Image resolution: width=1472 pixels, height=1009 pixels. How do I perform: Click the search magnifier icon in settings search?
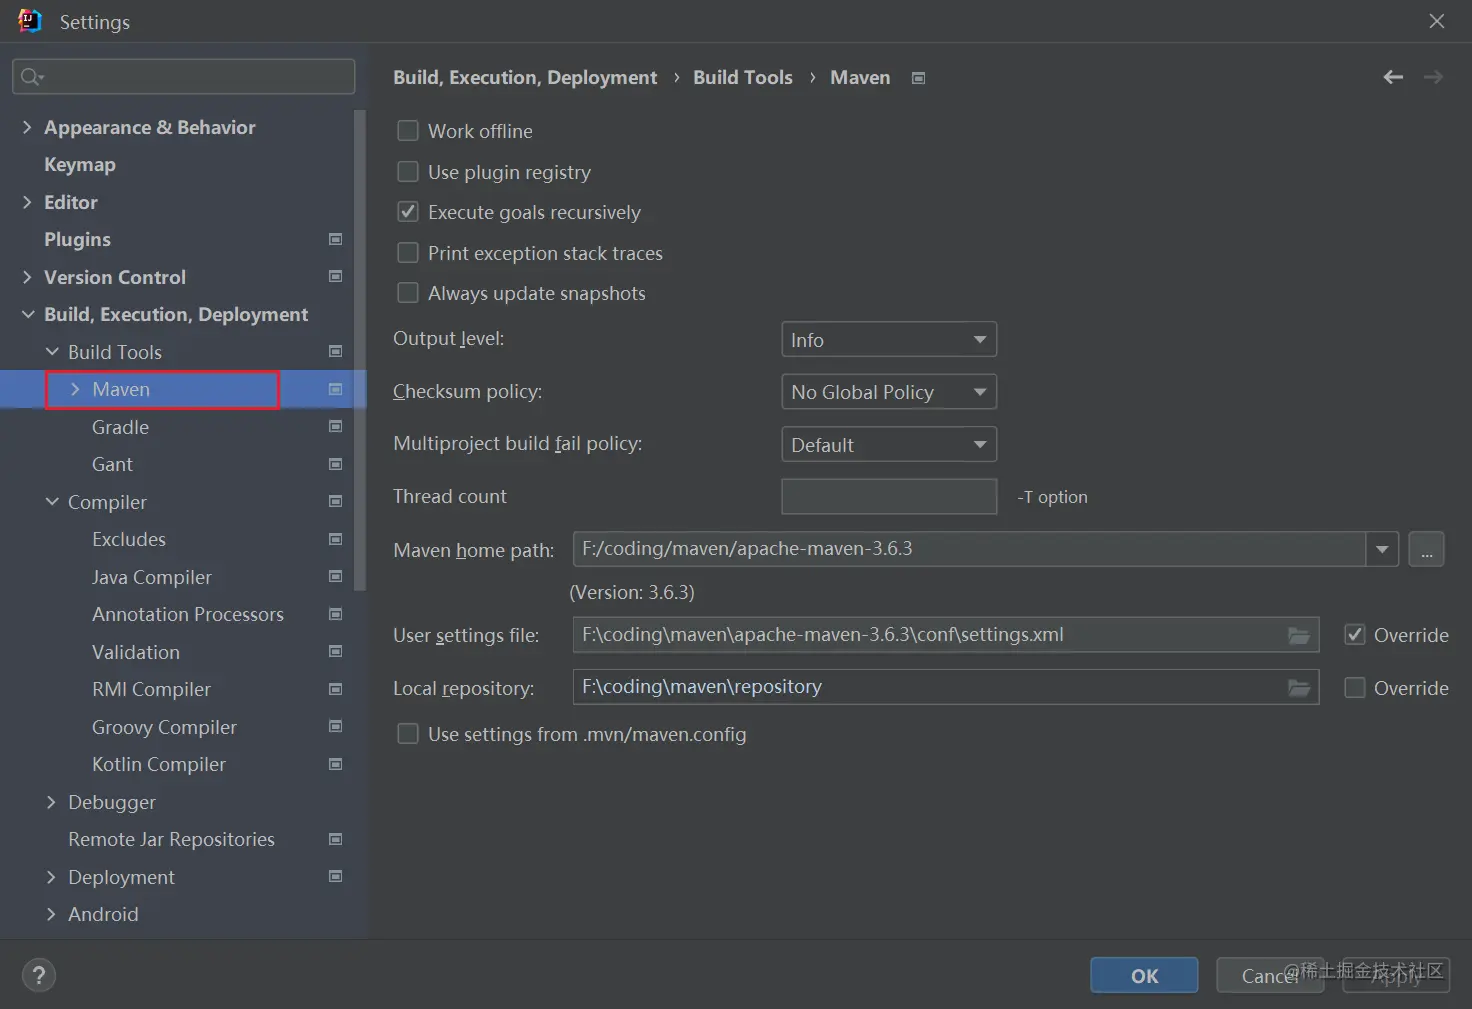(32, 77)
